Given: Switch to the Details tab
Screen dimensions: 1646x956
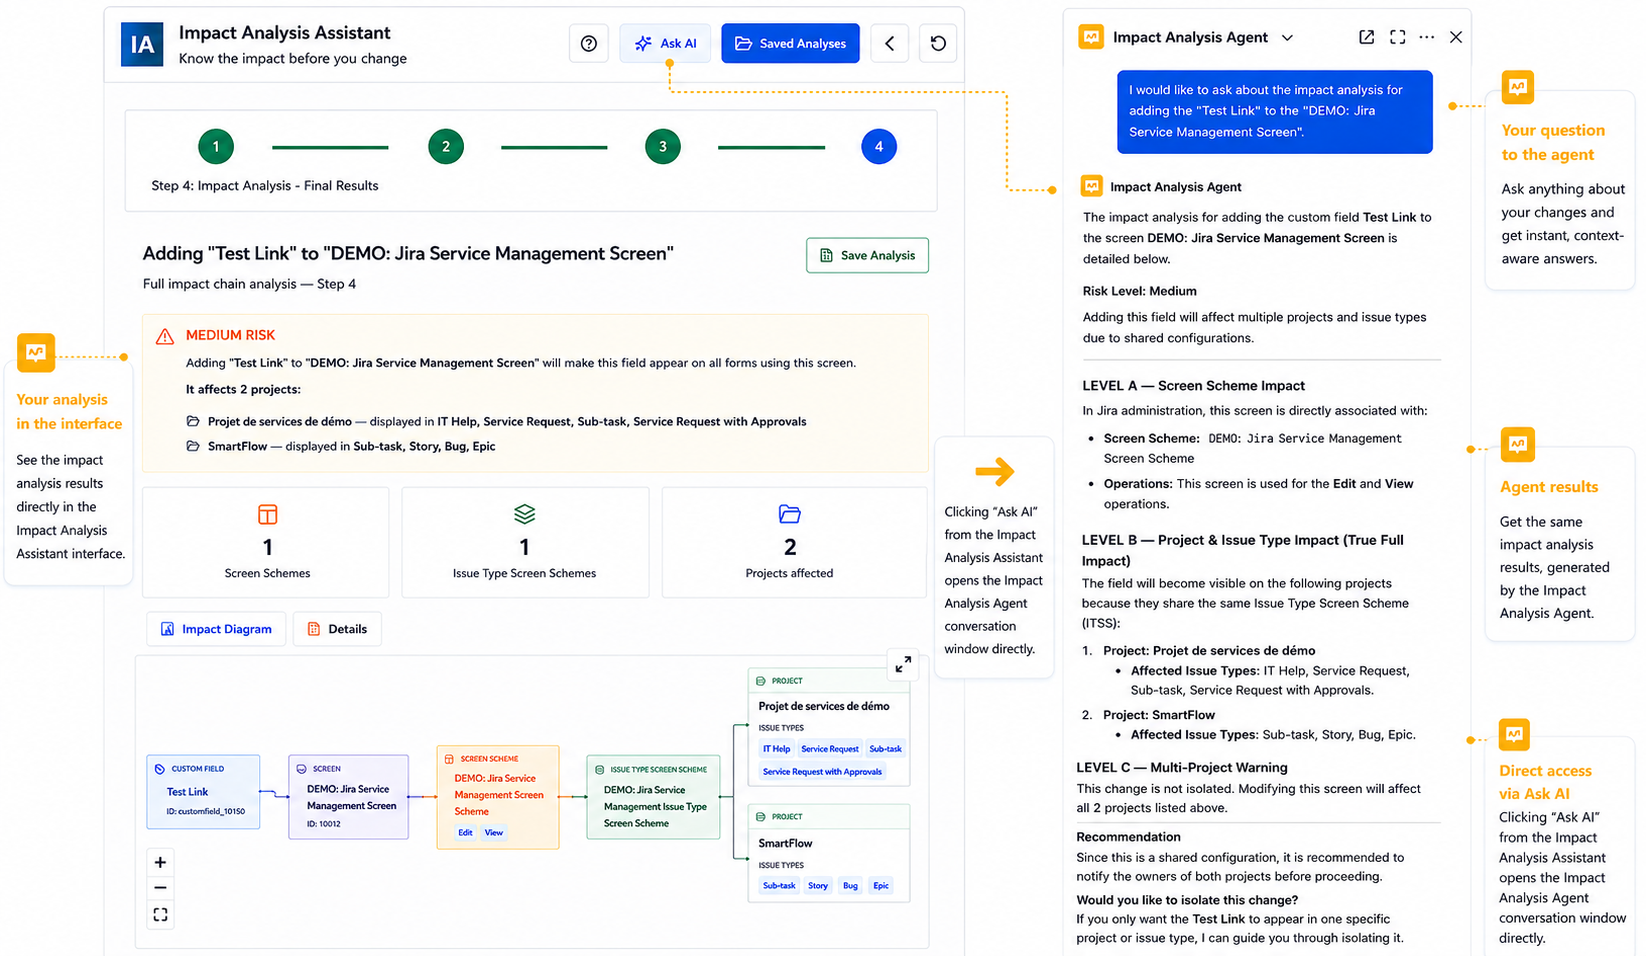Looking at the screenshot, I should pyautogui.click(x=337, y=629).
